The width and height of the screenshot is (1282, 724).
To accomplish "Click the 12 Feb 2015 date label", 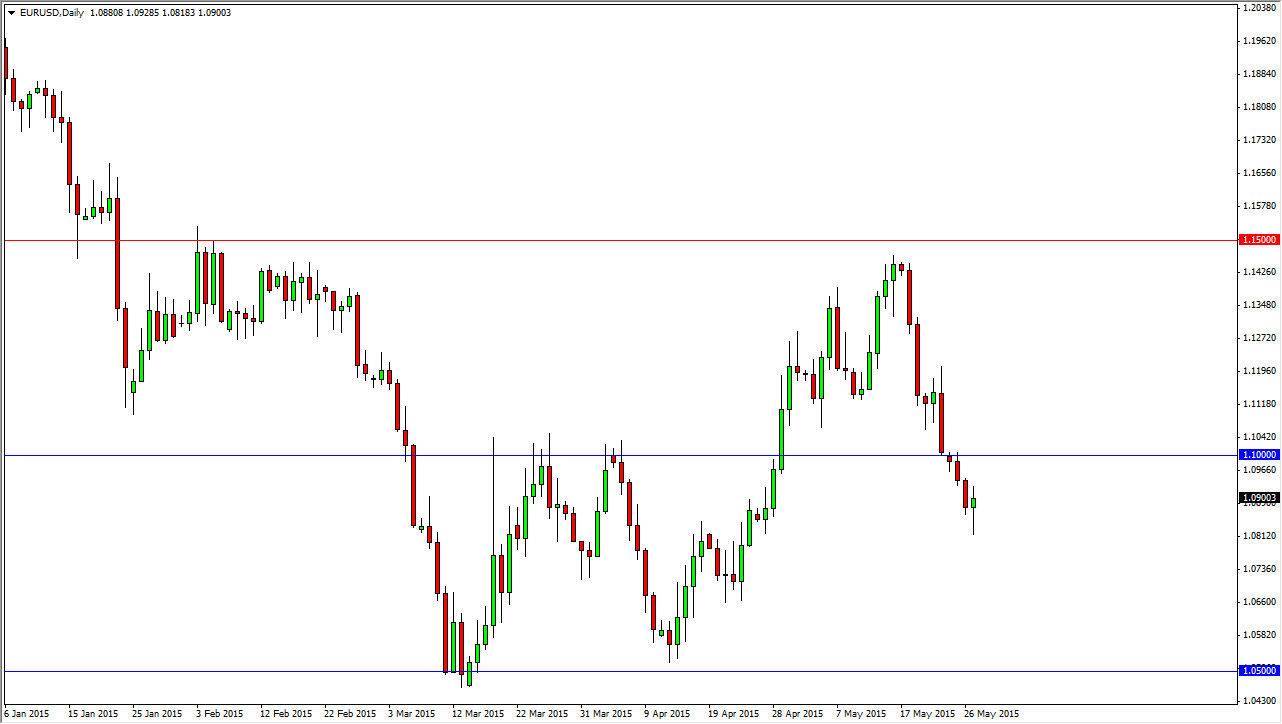I will click(284, 714).
